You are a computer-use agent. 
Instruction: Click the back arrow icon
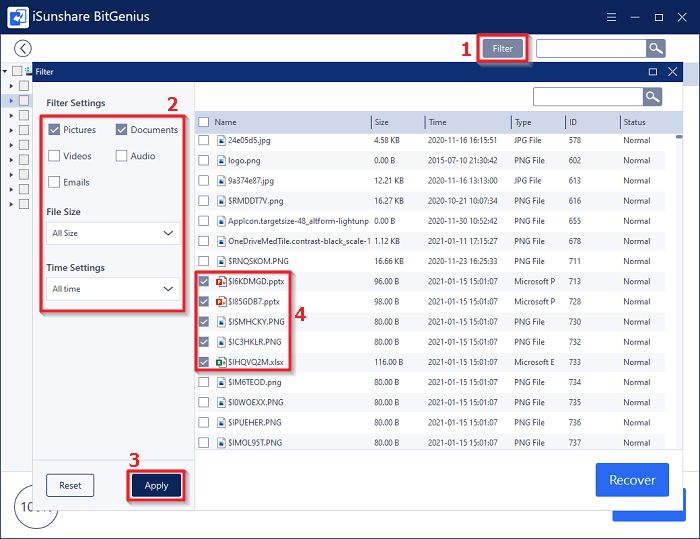pos(23,48)
